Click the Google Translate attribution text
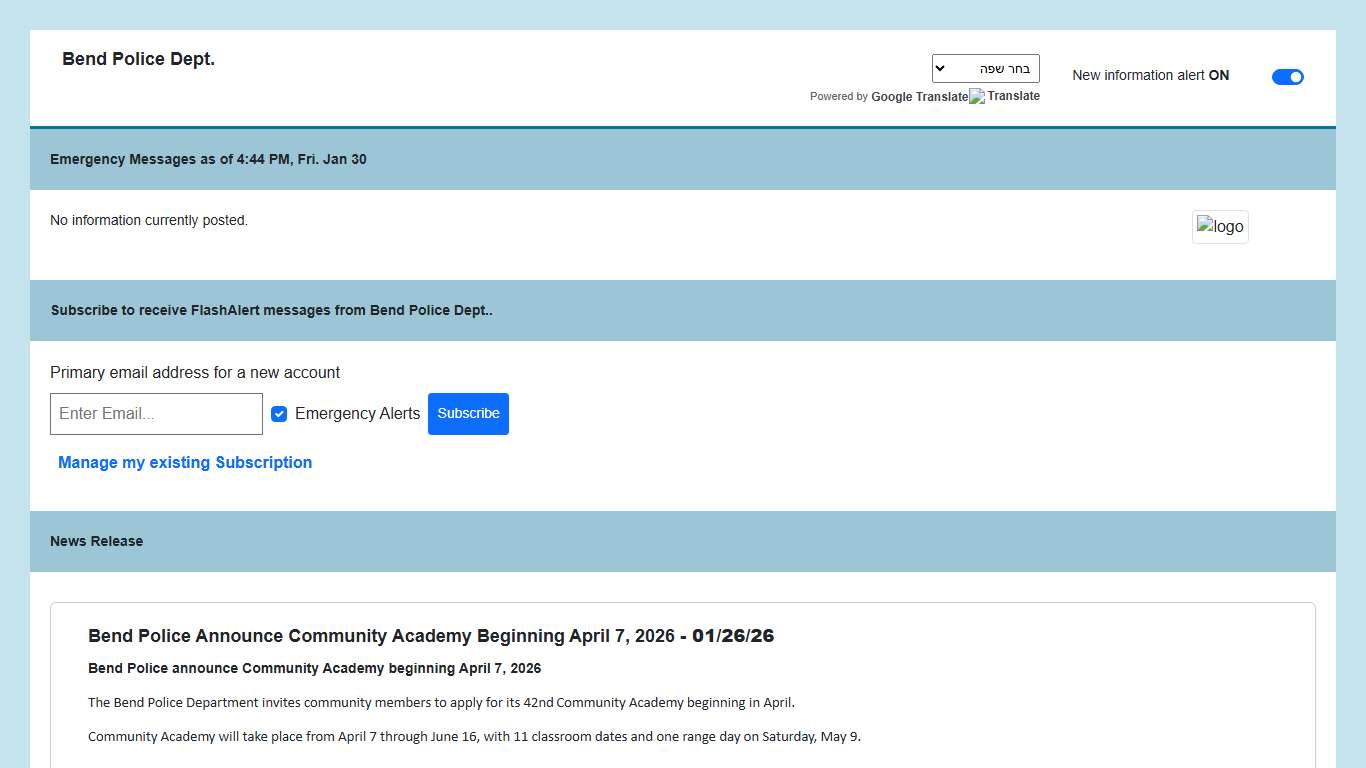Image resolution: width=1366 pixels, height=768 pixels. click(x=919, y=97)
